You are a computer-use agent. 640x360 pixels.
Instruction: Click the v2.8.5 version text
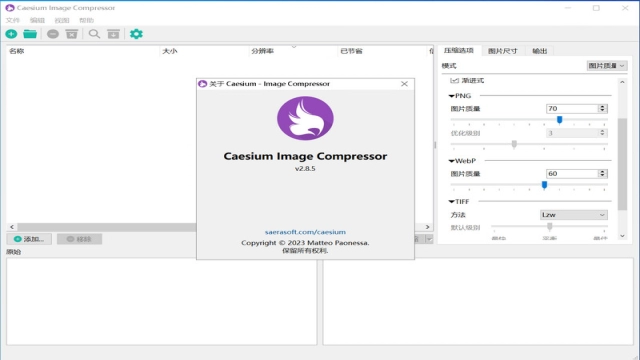click(x=305, y=169)
